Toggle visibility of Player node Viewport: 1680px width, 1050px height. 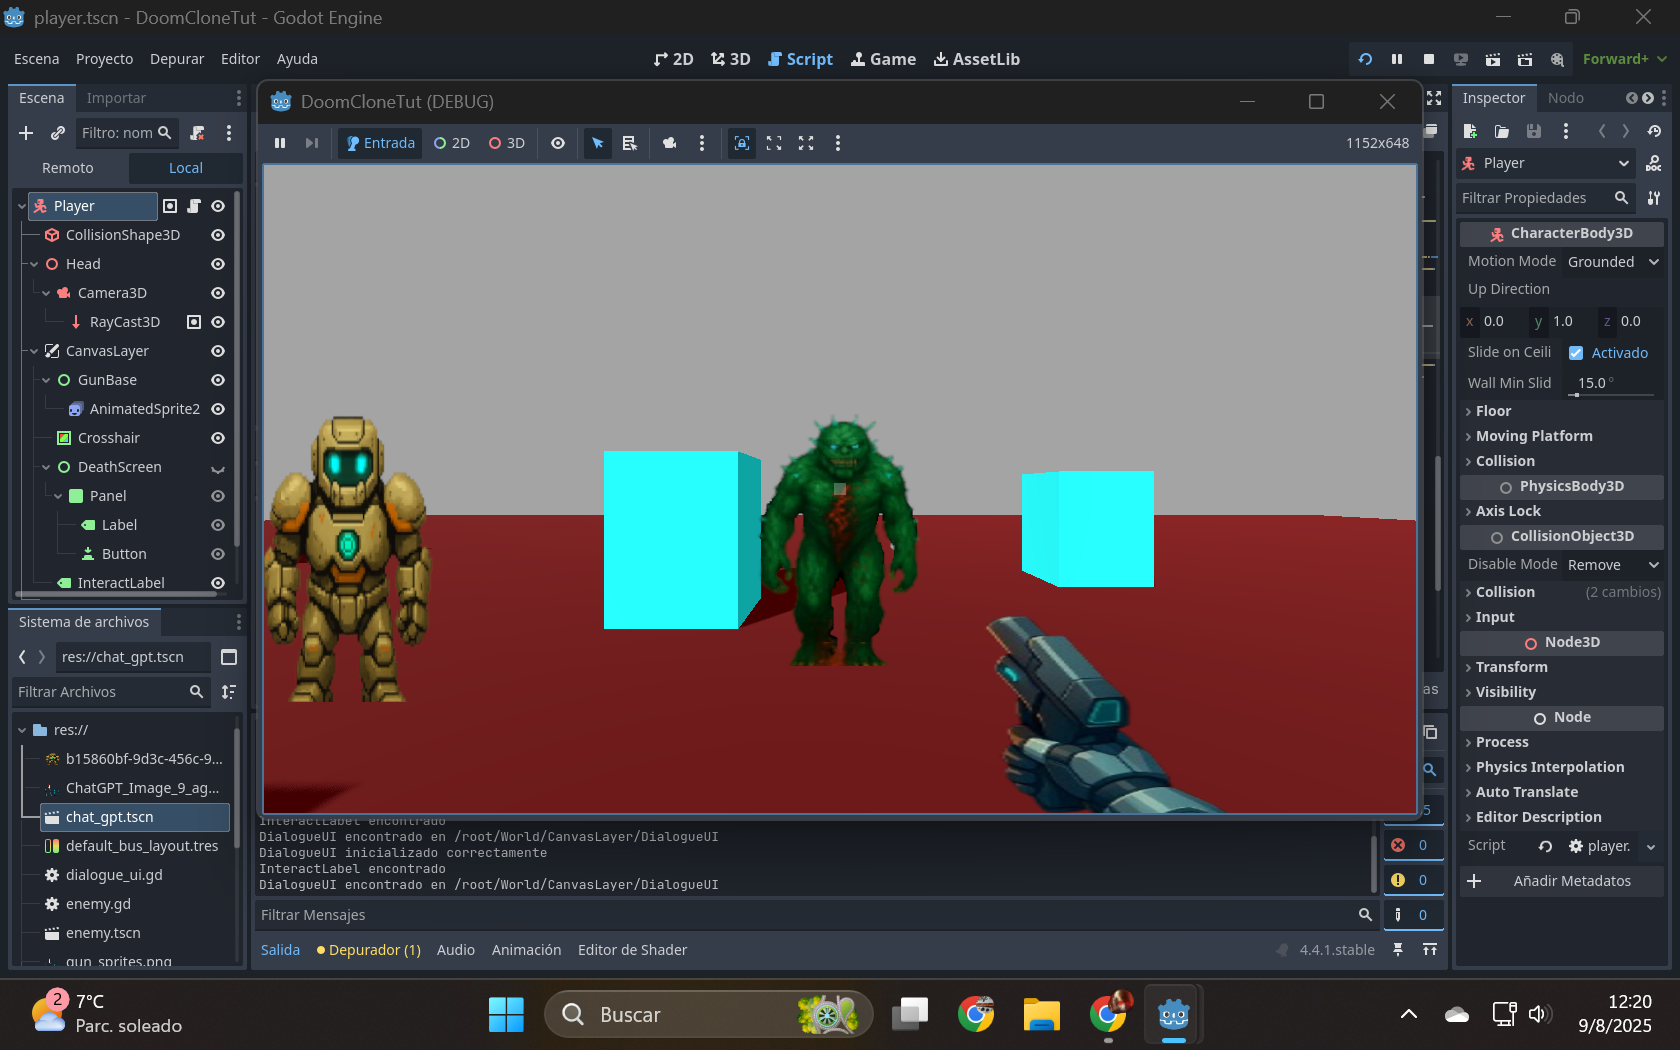(x=218, y=206)
